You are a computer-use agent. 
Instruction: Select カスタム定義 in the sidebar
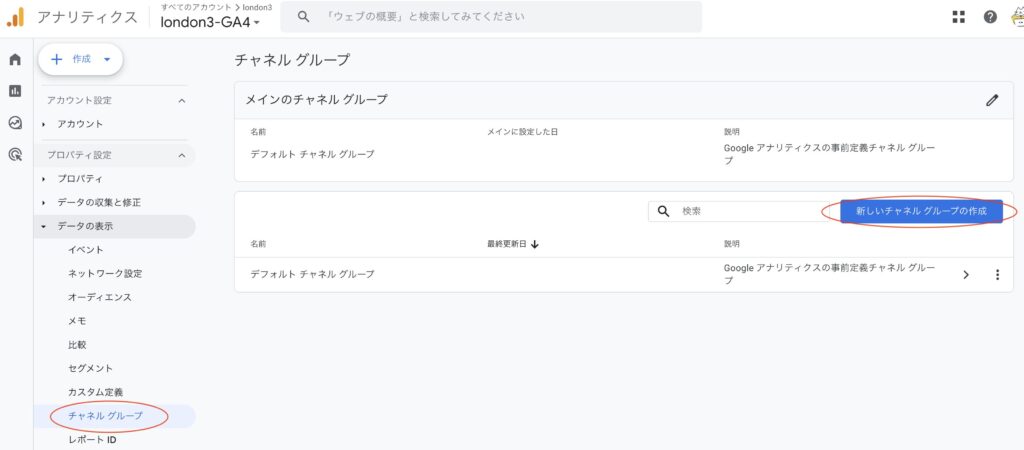point(95,392)
